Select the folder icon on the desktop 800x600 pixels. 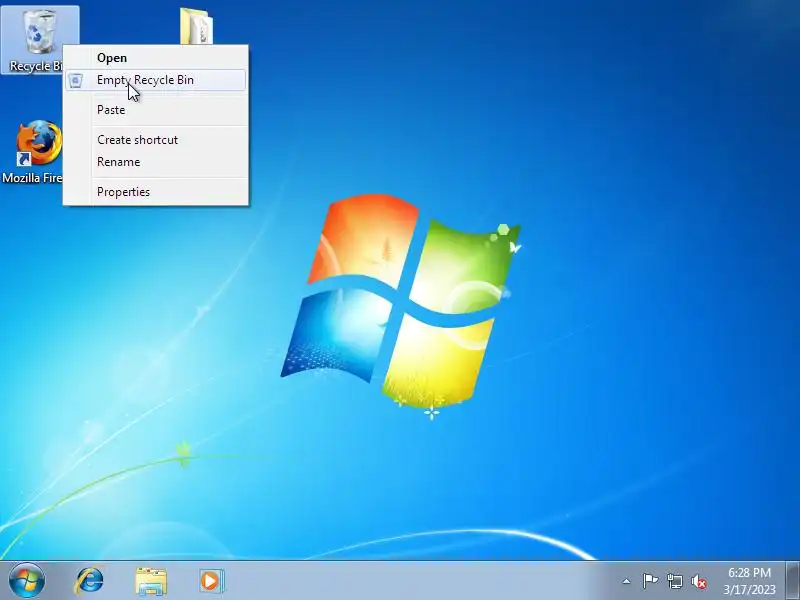point(196,27)
